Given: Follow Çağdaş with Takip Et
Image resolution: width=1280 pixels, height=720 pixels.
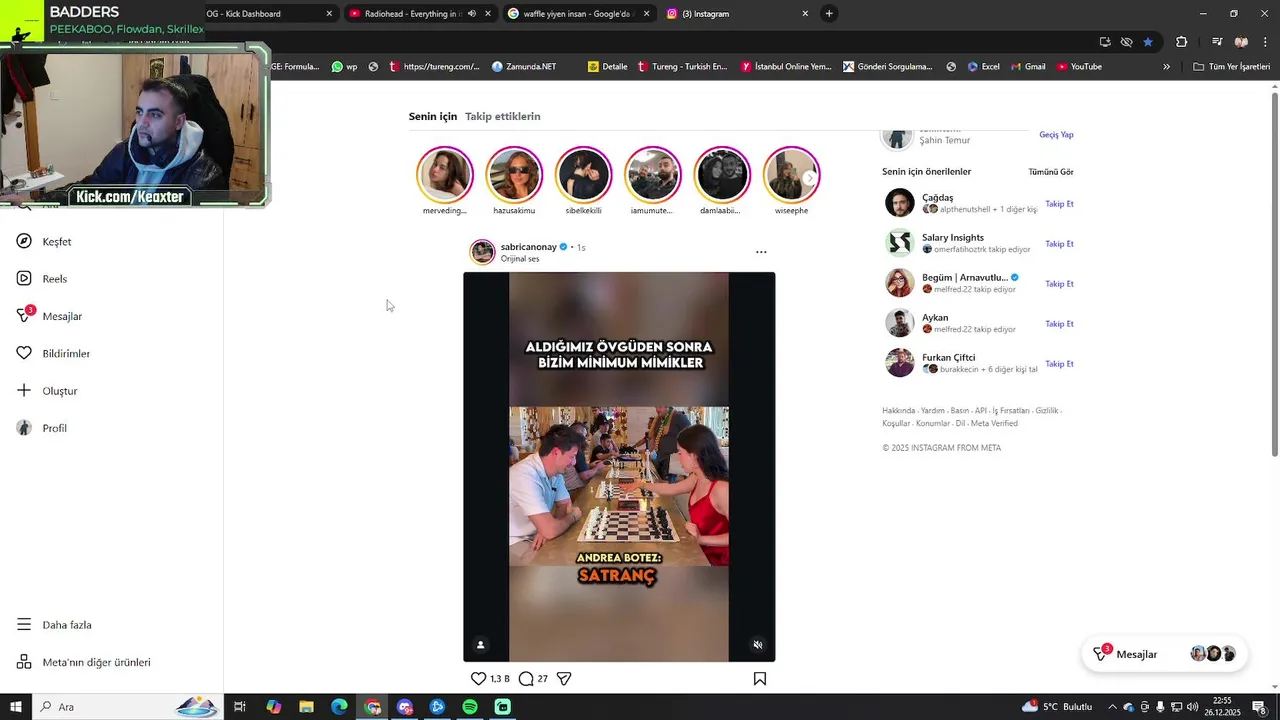Looking at the screenshot, I should pyautogui.click(x=1059, y=204).
